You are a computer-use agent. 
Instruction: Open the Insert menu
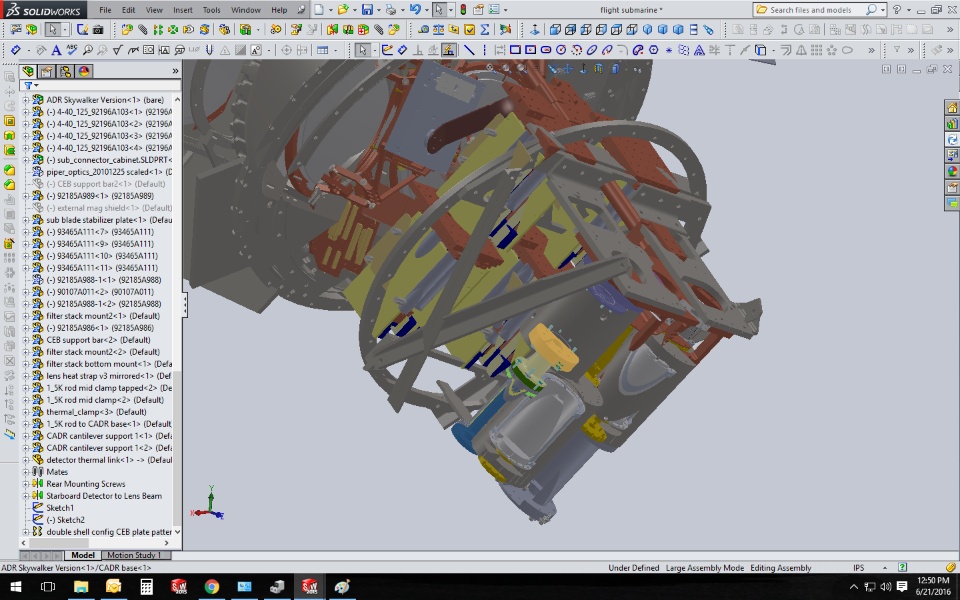point(182,10)
